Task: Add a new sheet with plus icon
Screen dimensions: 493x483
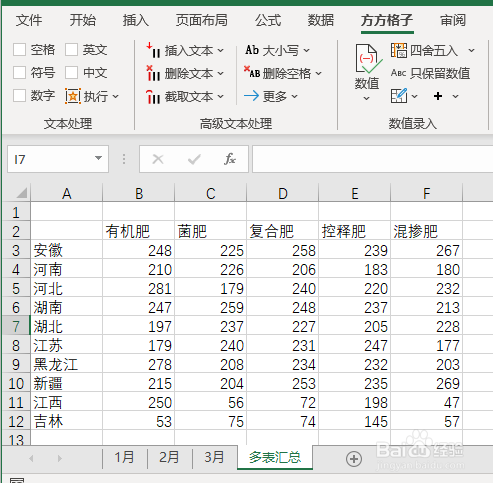Action: (354, 459)
